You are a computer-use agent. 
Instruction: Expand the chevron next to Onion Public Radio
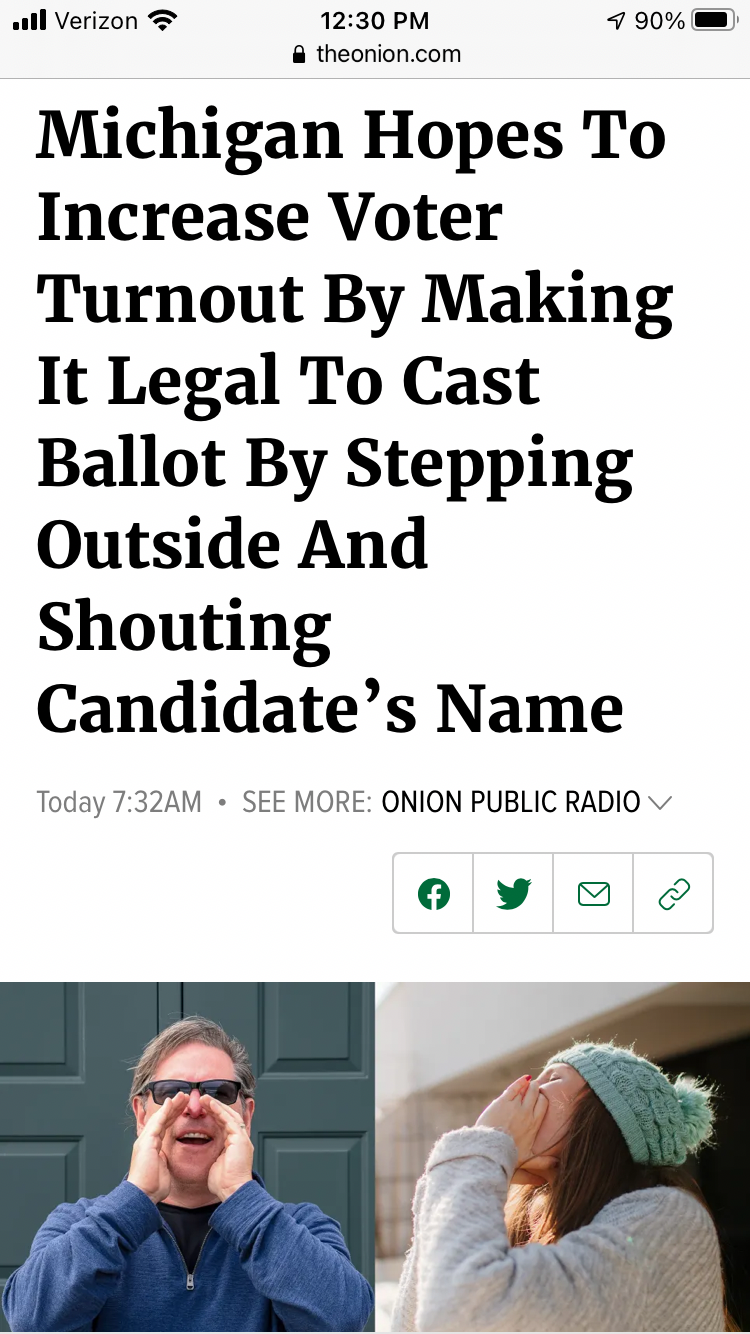point(659,802)
